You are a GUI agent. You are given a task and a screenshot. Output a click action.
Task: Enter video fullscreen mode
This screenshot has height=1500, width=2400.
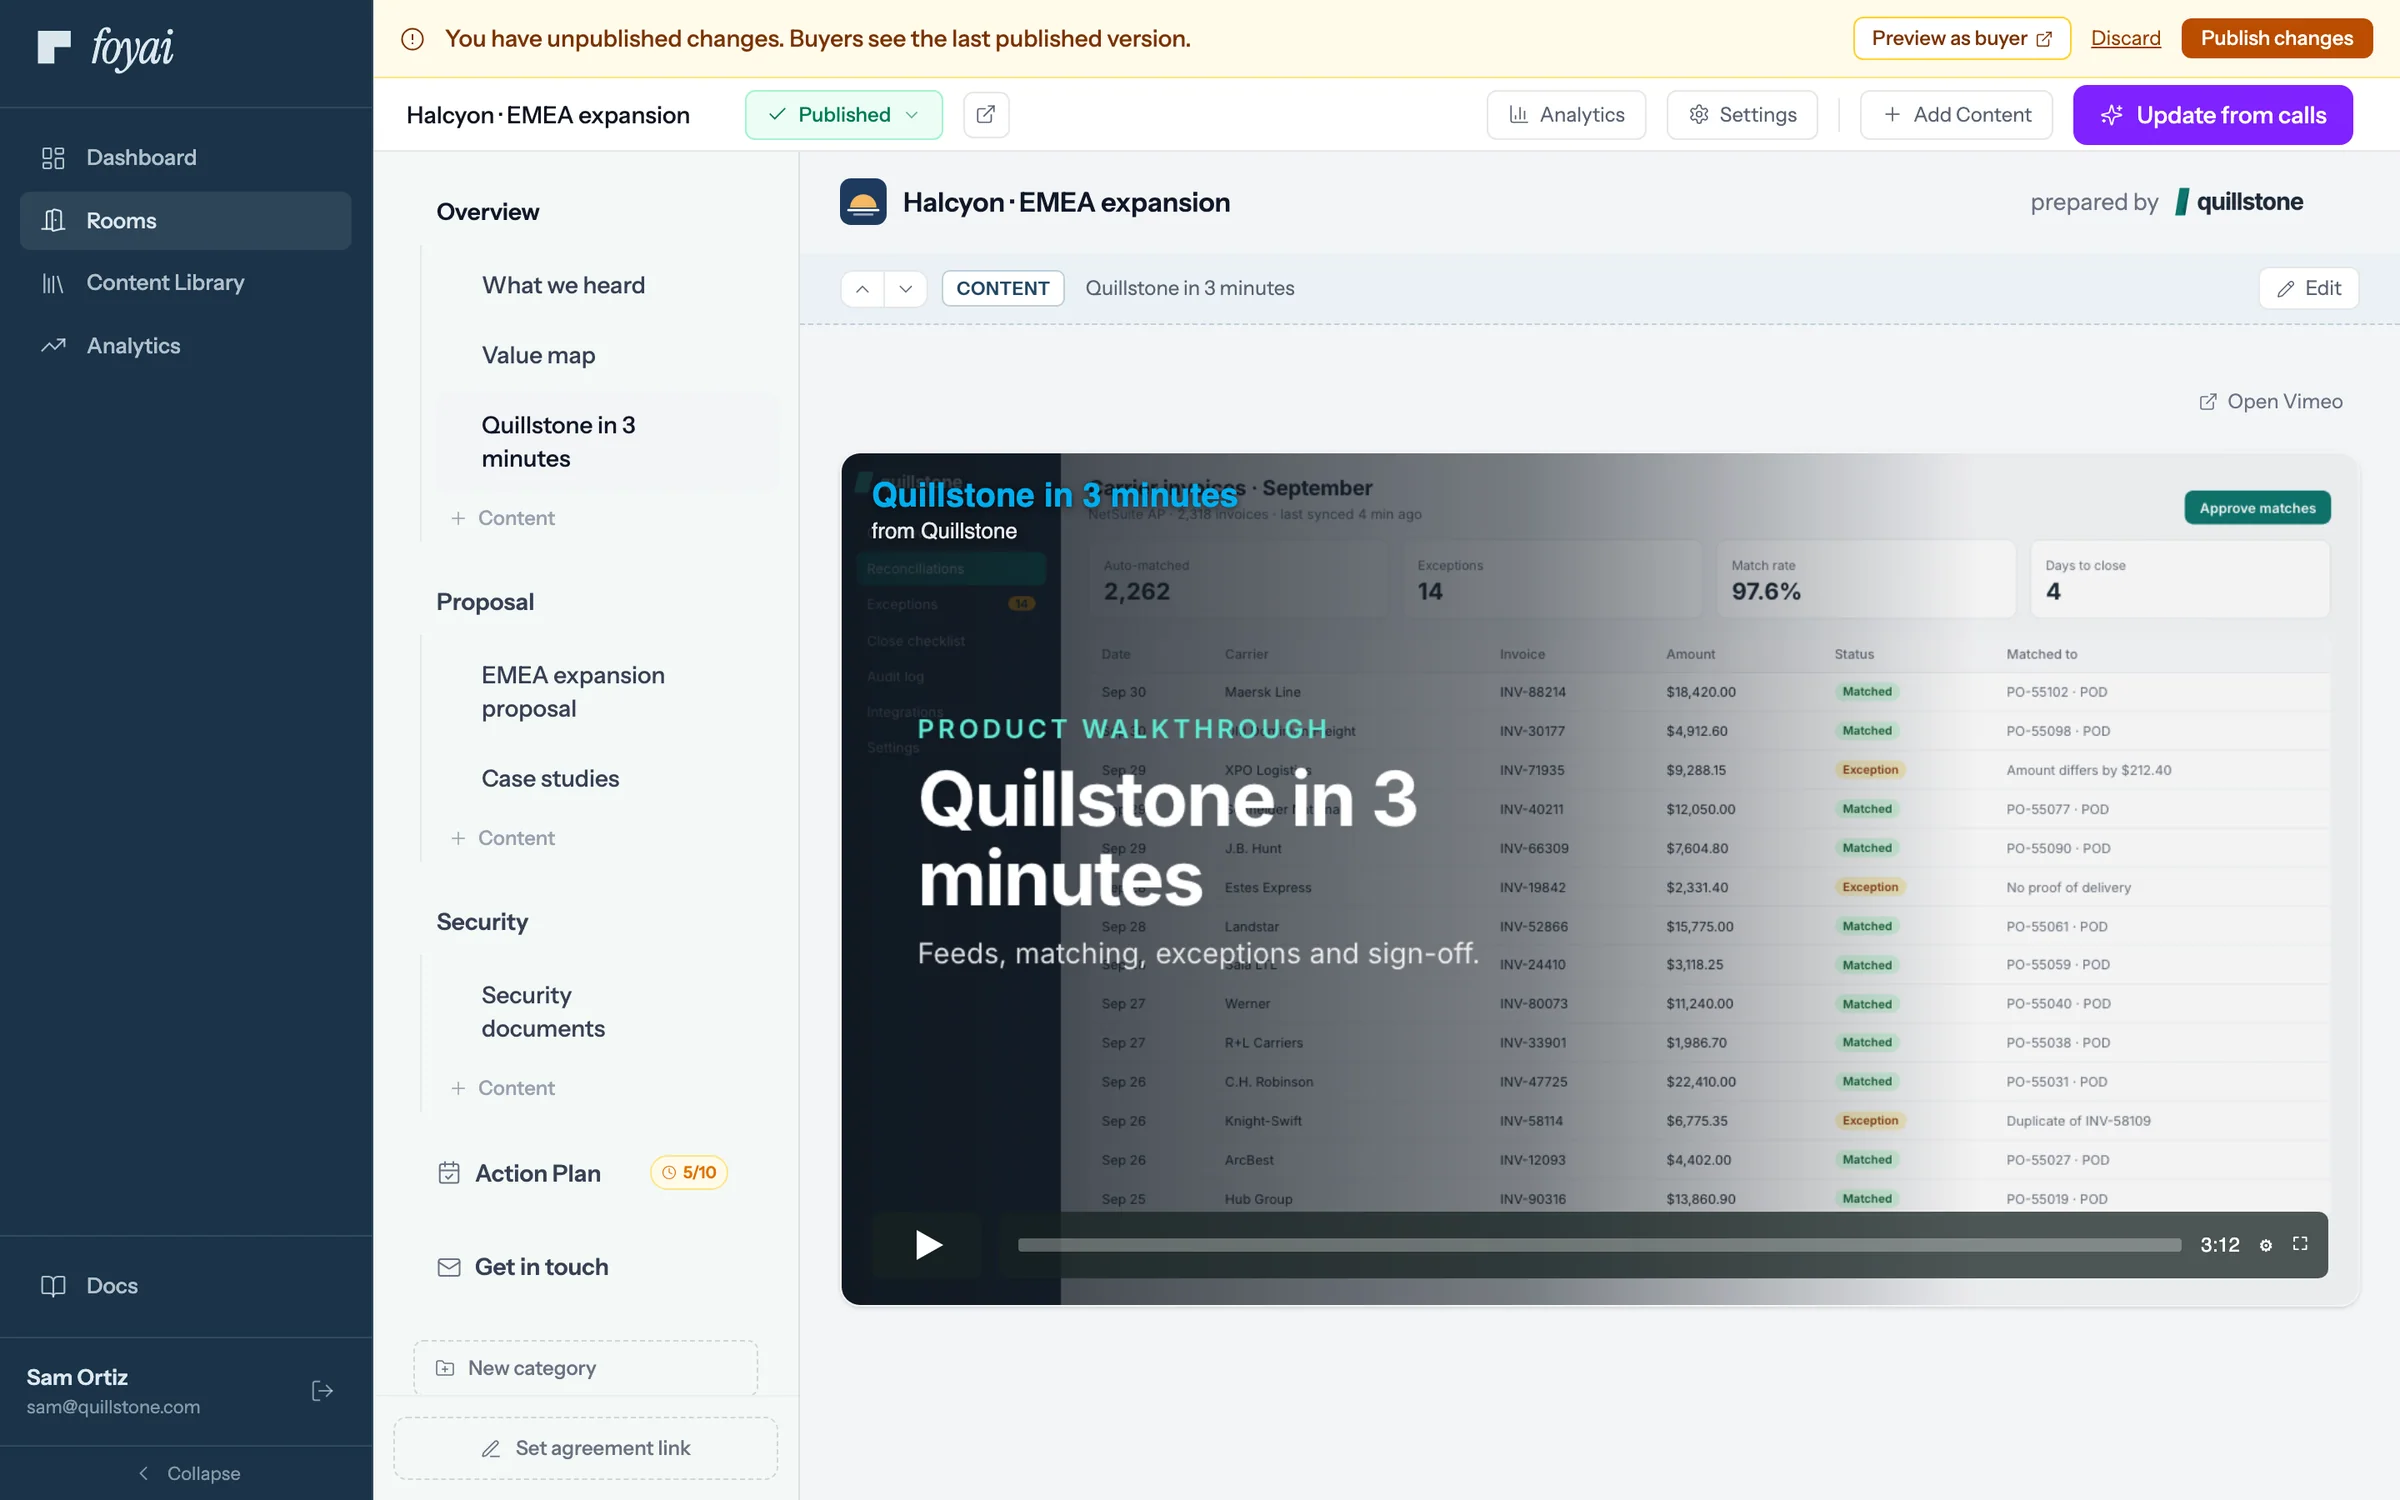pyautogui.click(x=2300, y=1244)
